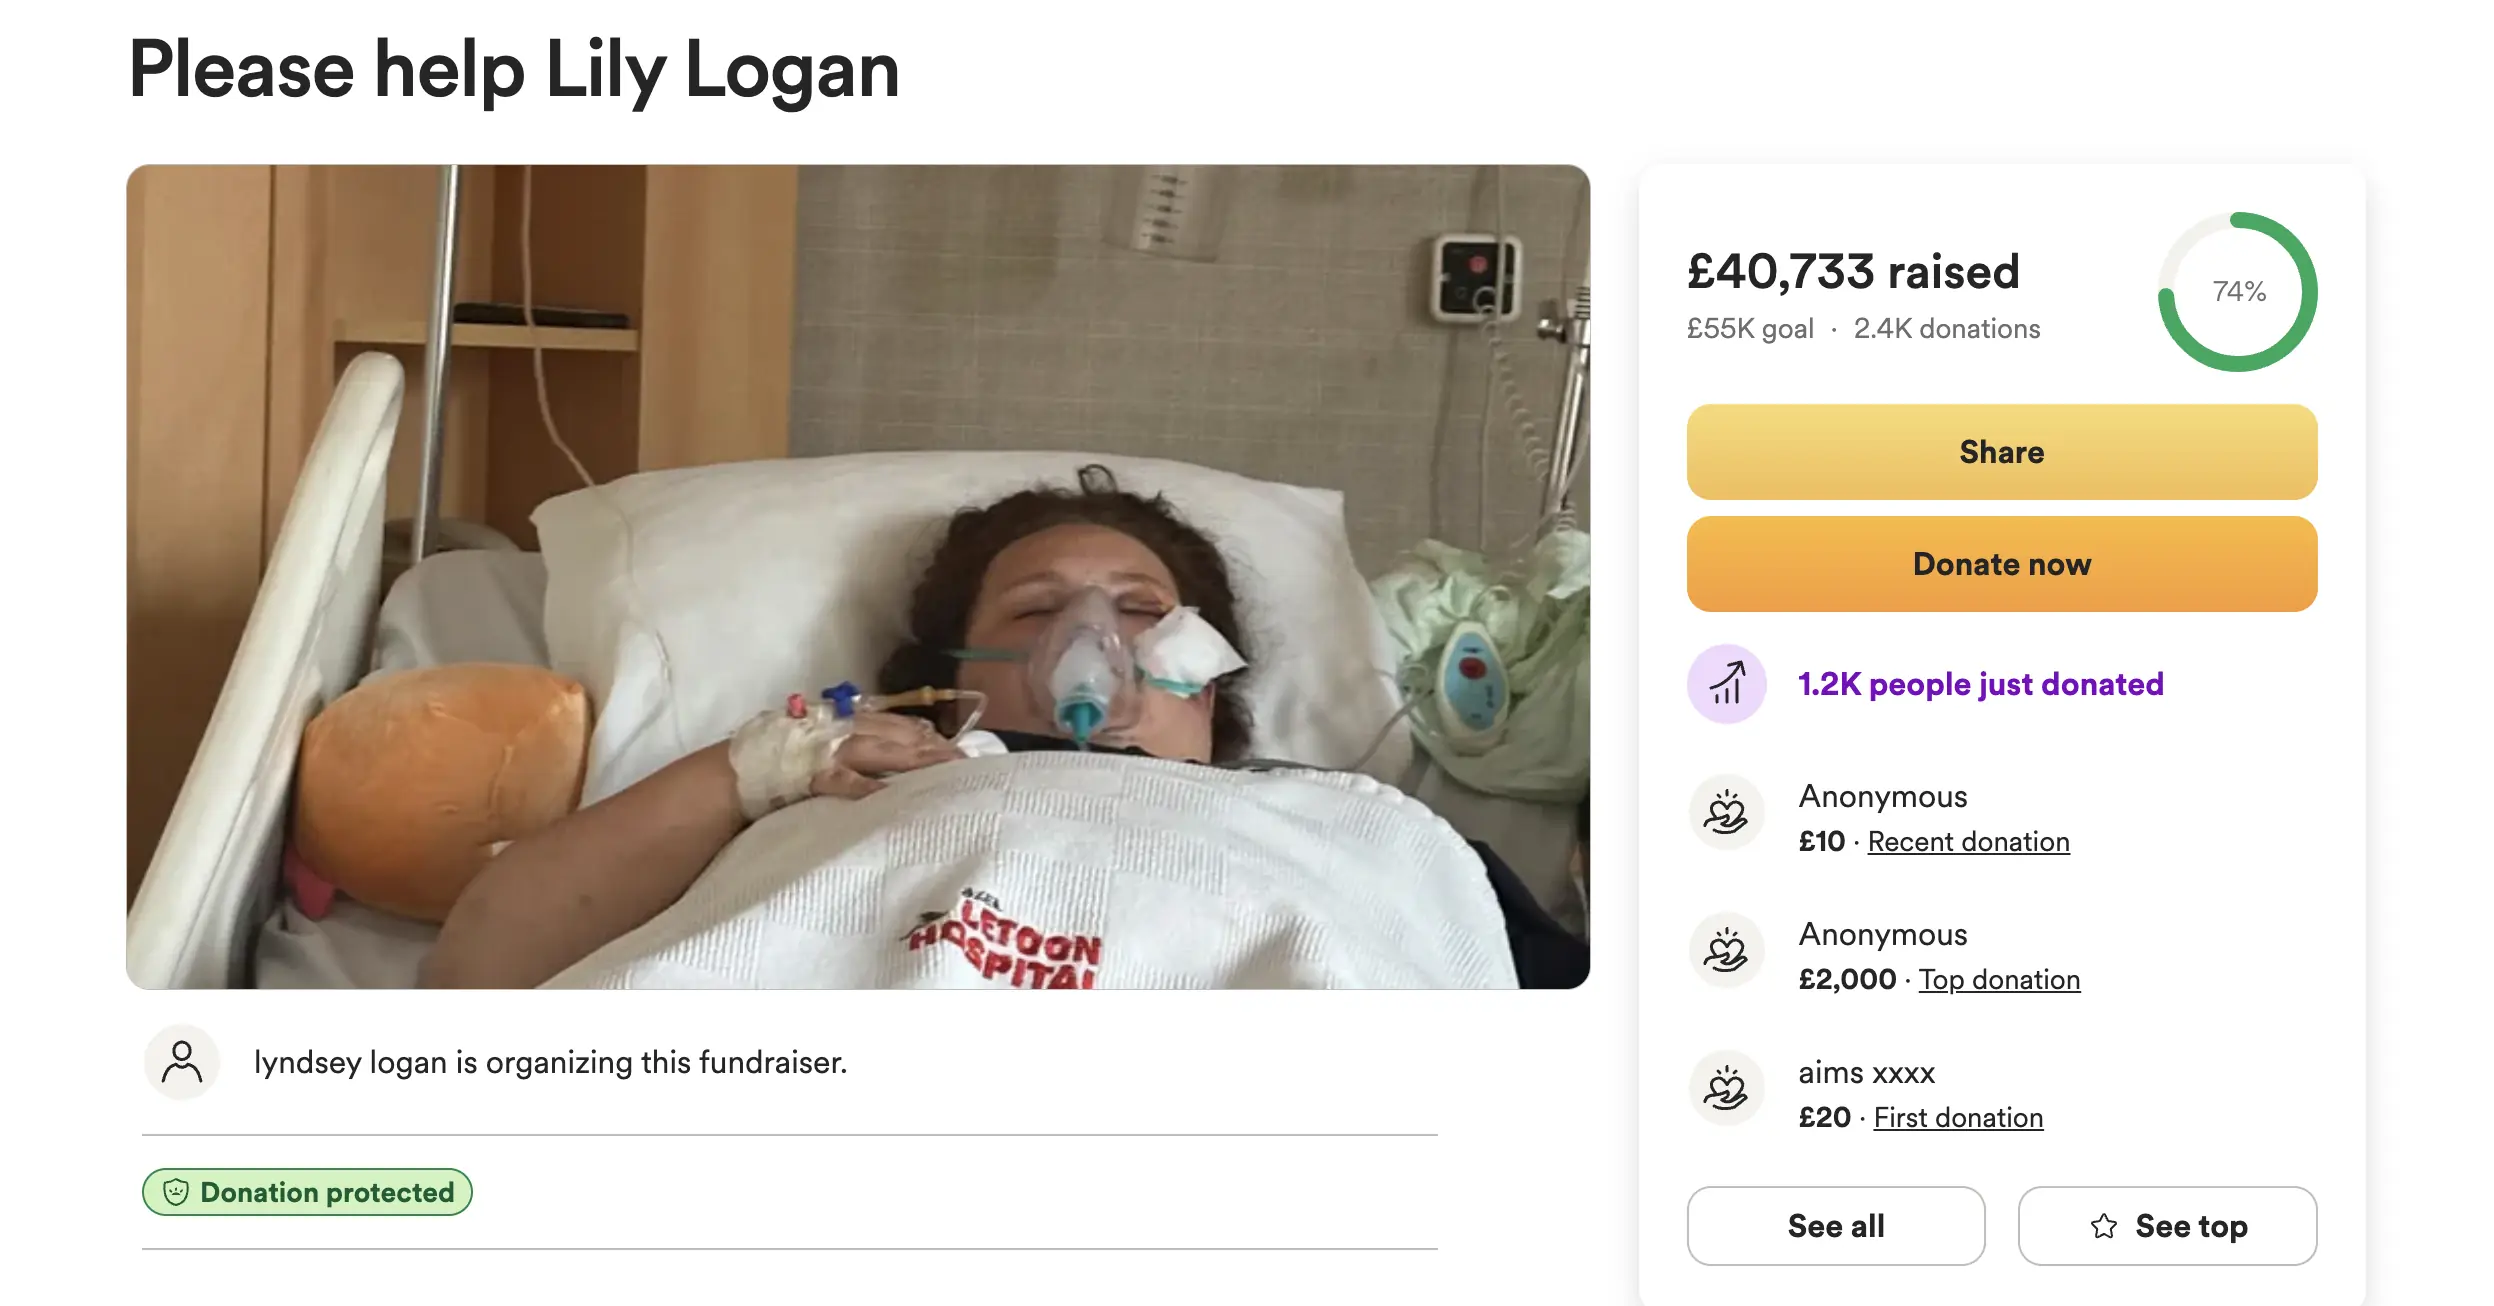Image resolution: width=2494 pixels, height=1306 pixels.
Task: Click the shield icon in Donation protected badge
Action: coord(176,1192)
